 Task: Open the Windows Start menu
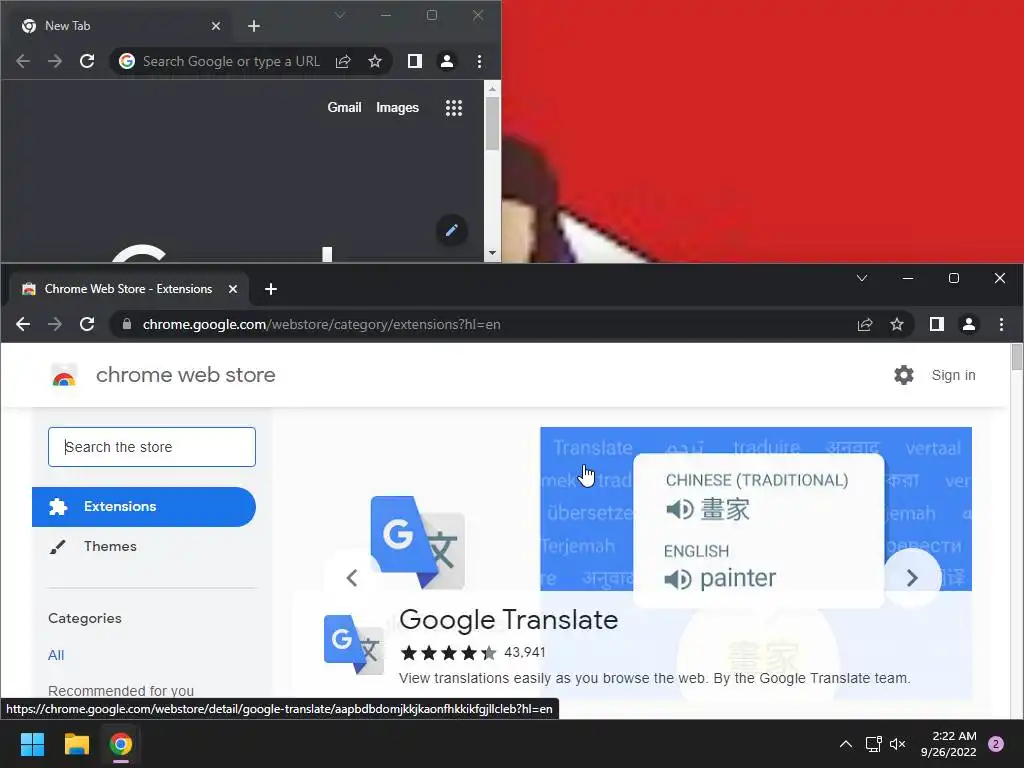pyautogui.click(x=32, y=744)
